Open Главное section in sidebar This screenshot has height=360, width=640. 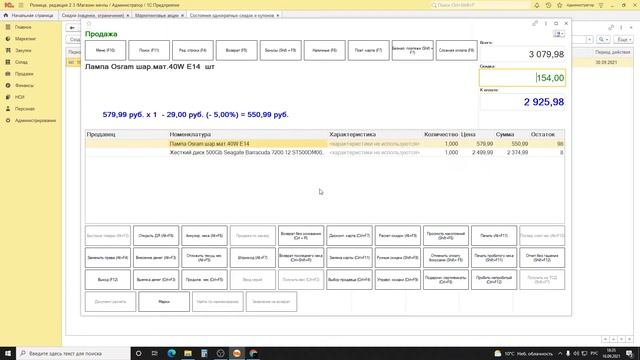pos(23,27)
